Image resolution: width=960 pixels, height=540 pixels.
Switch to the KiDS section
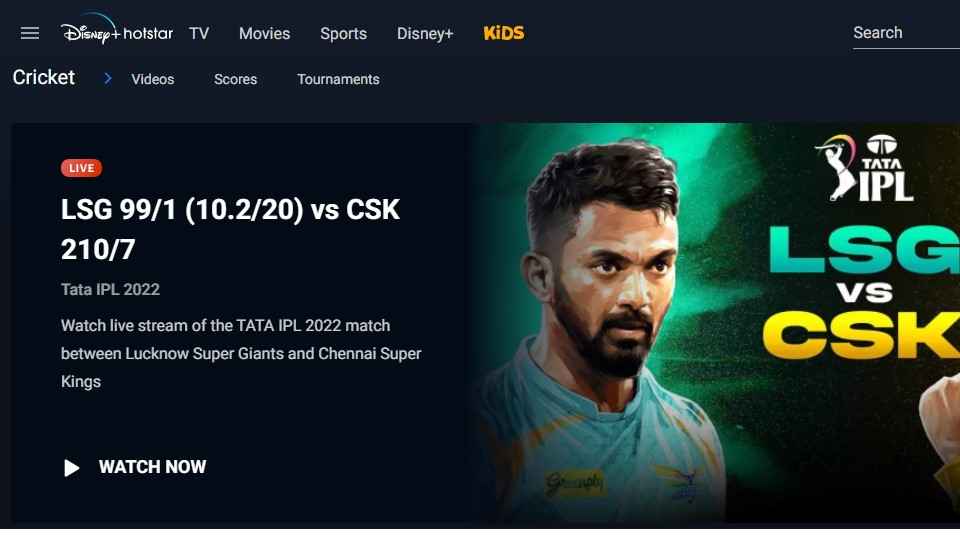pyautogui.click(x=504, y=33)
